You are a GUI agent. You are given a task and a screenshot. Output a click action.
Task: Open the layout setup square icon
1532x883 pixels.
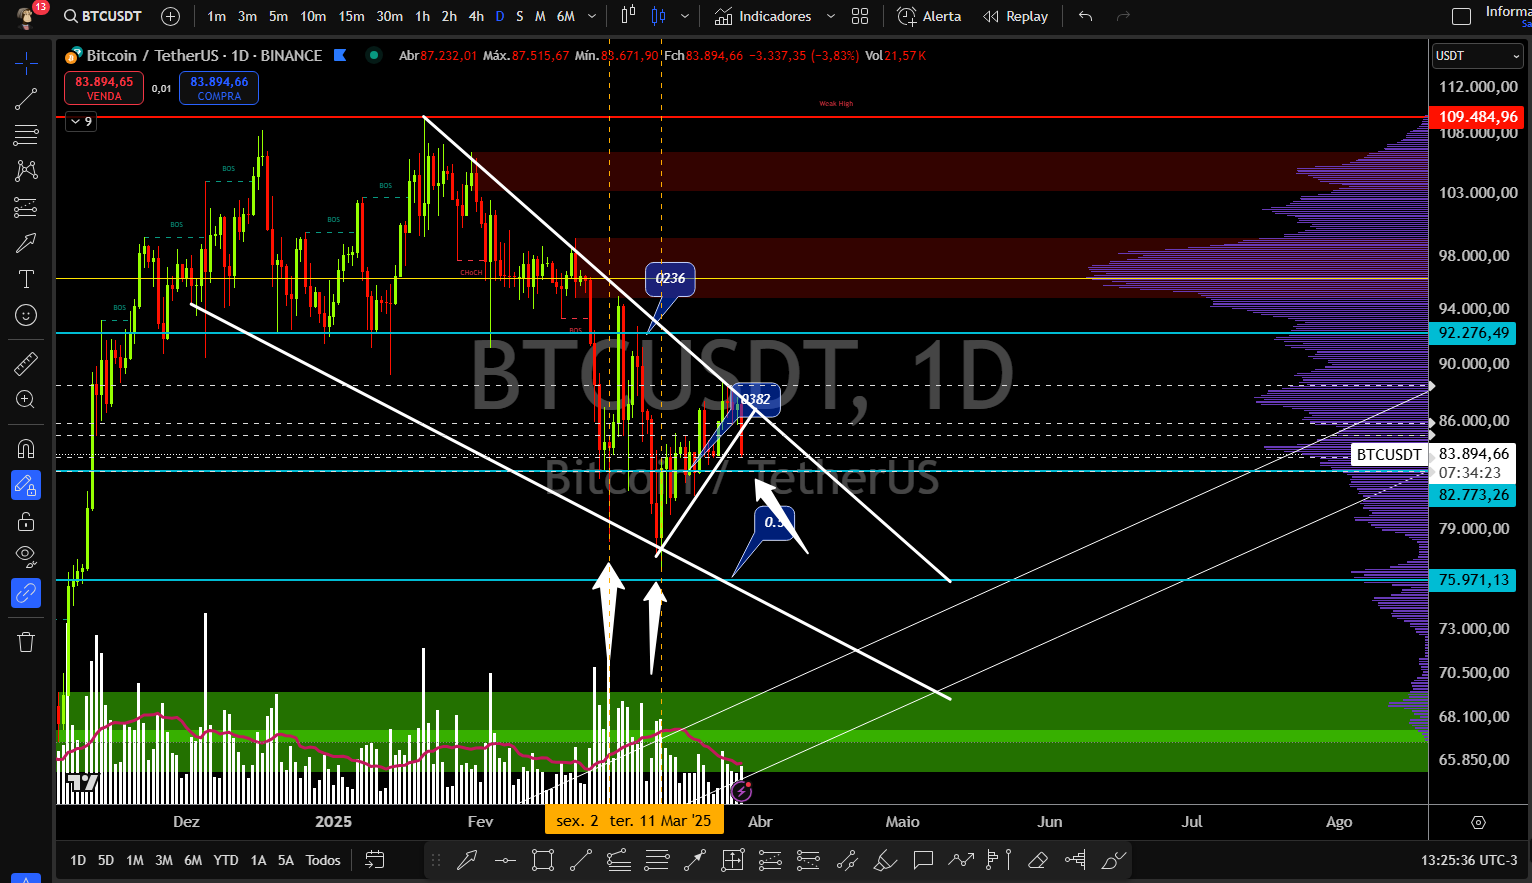(1461, 16)
